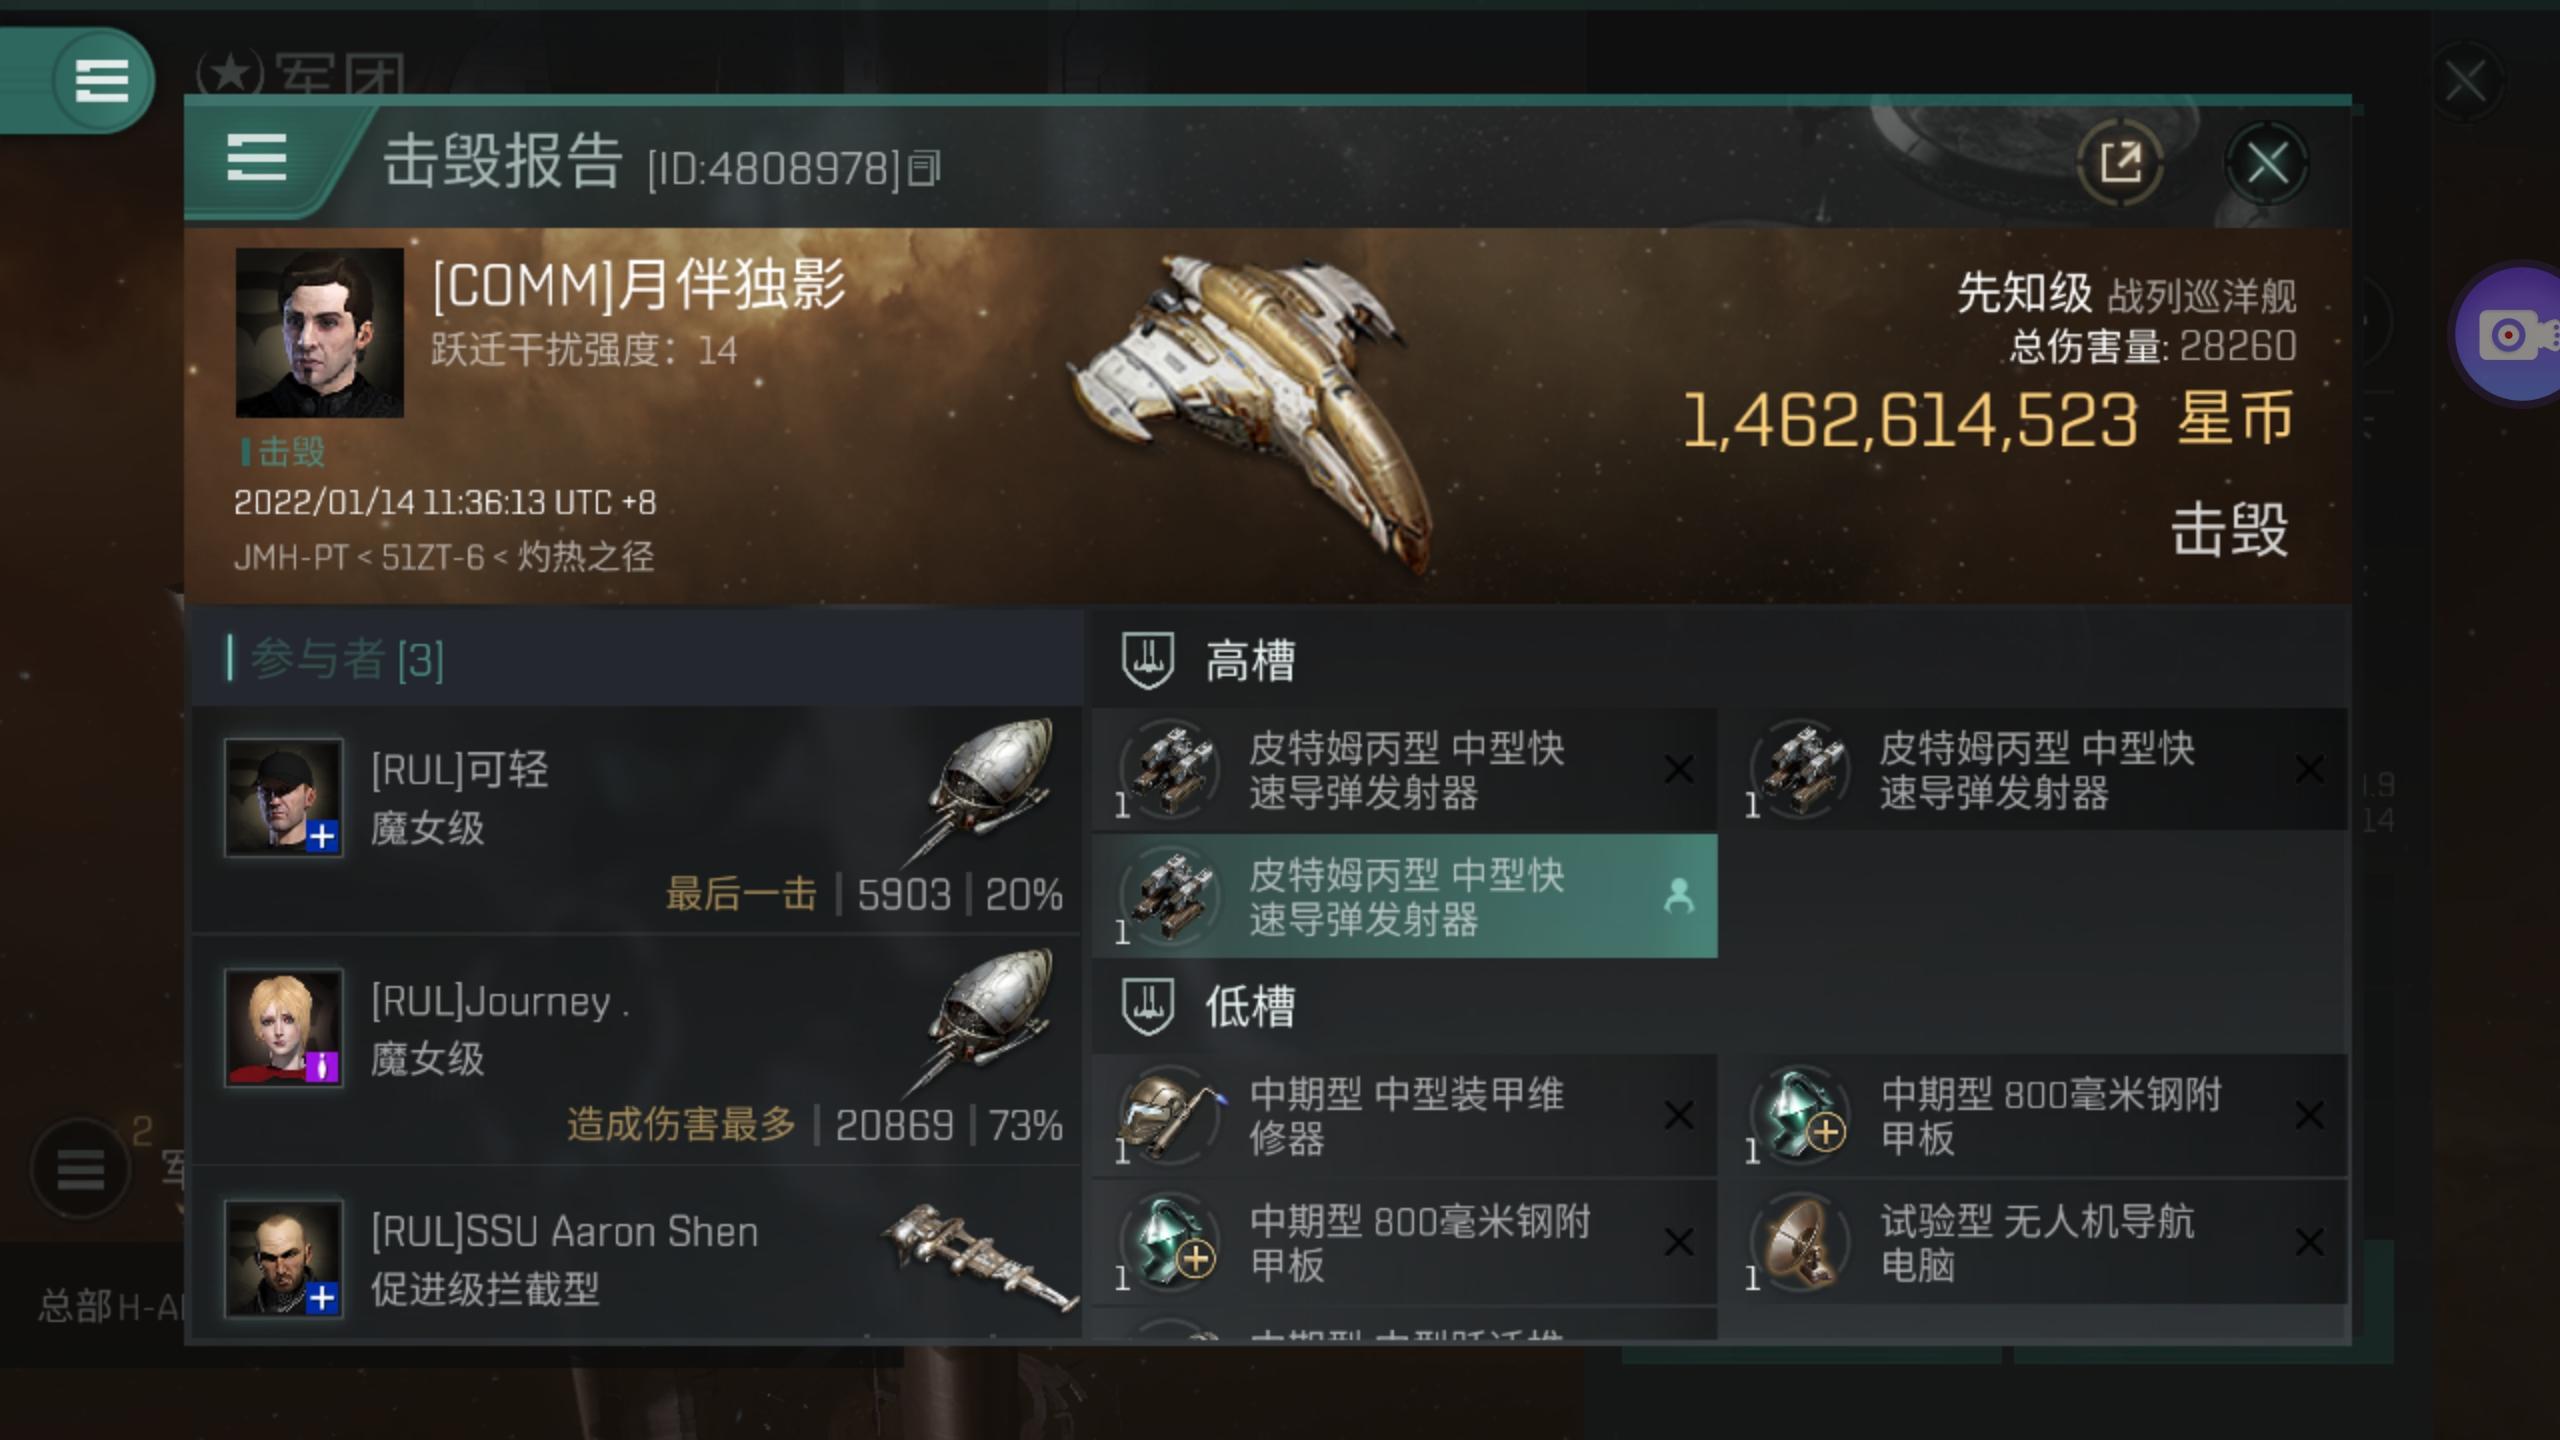Expand the 参与者 [3] participants header
2560x1440 pixels.
coord(636,658)
